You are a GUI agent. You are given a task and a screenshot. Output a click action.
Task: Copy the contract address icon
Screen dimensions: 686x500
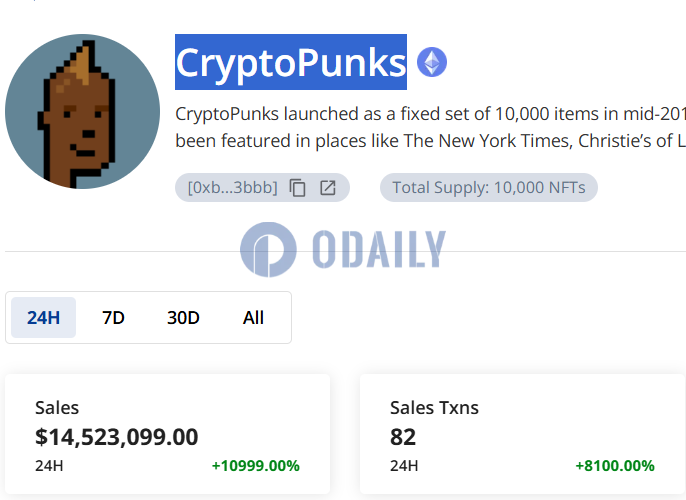[x=298, y=188]
